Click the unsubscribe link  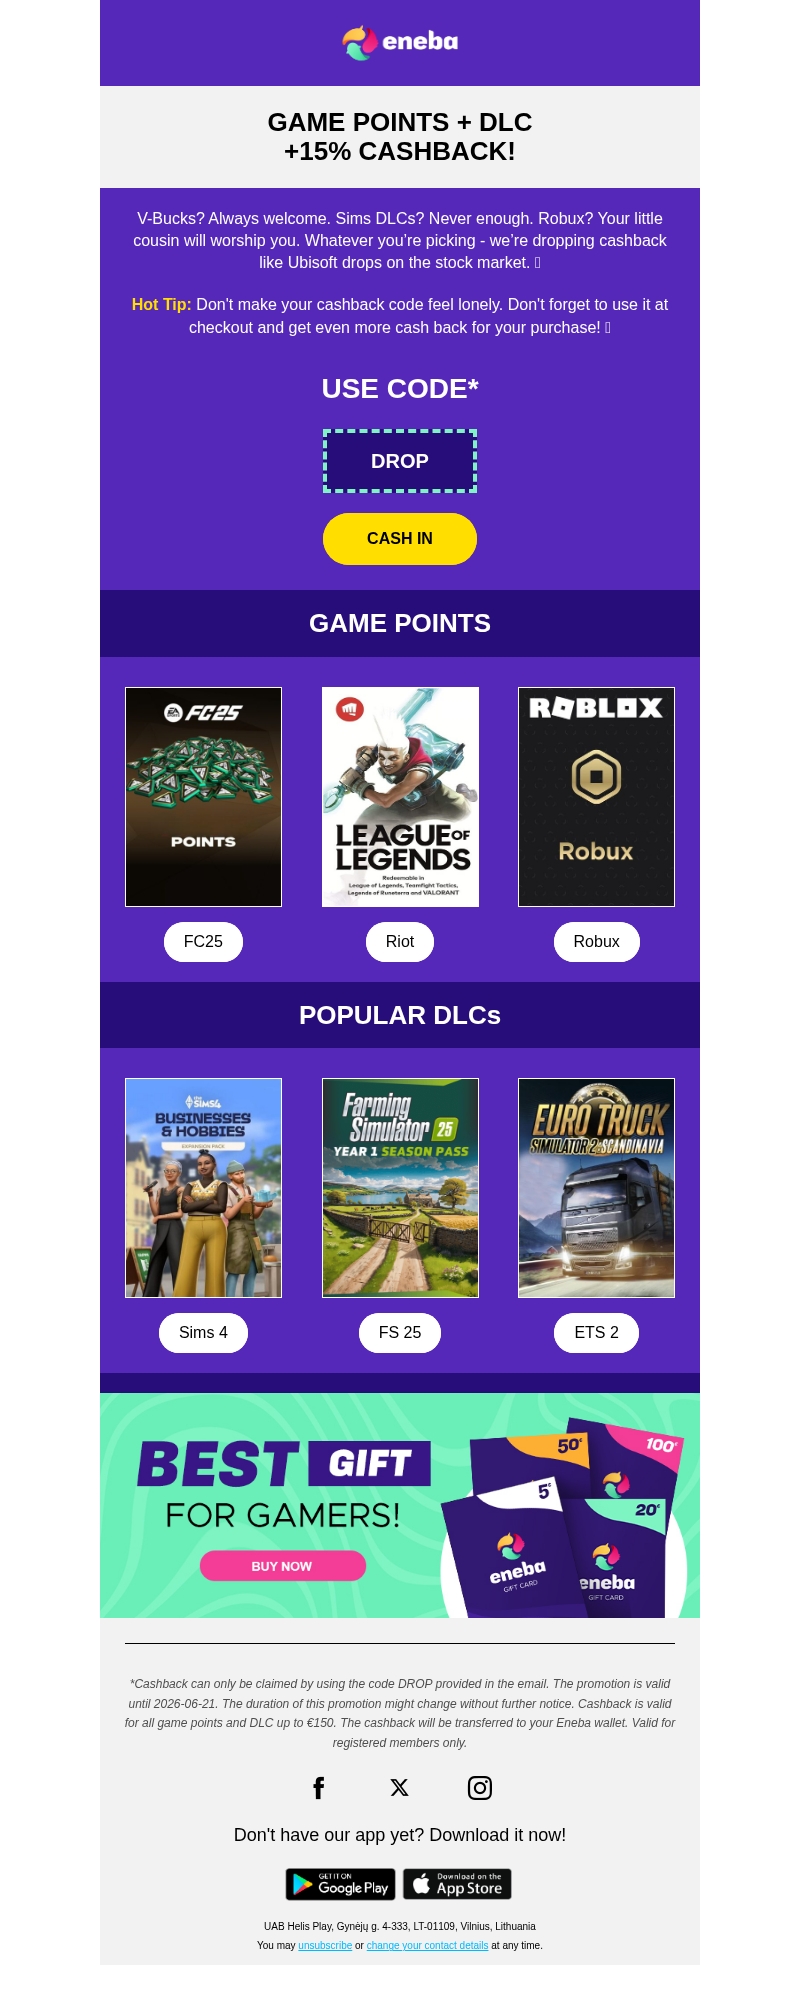(x=325, y=1946)
